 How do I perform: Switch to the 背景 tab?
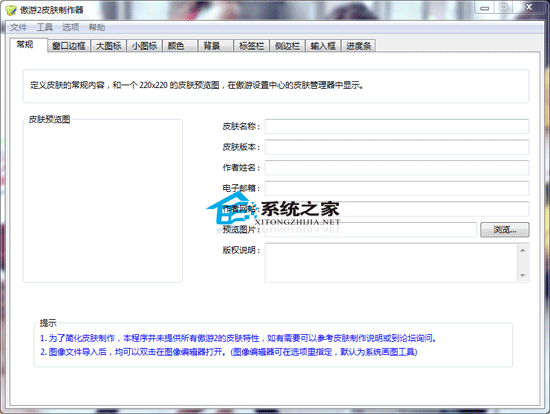[216, 46]
